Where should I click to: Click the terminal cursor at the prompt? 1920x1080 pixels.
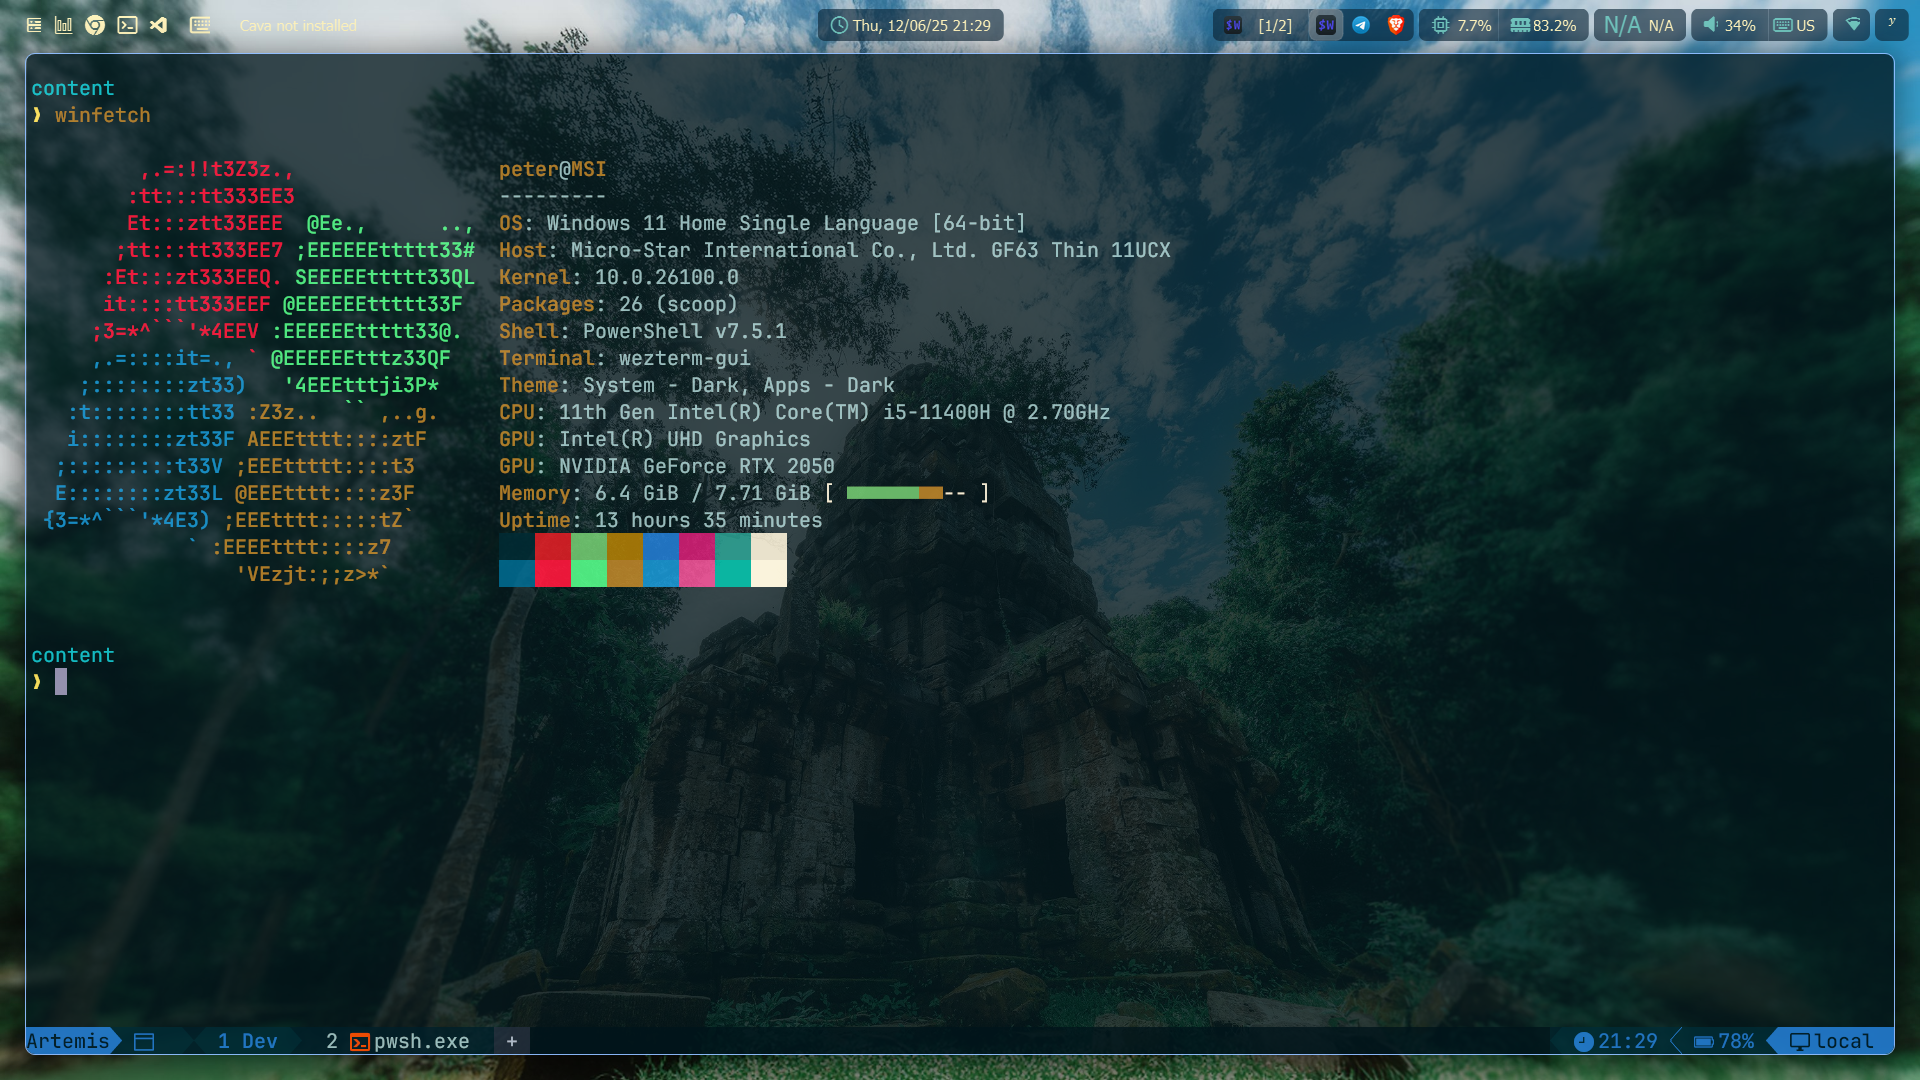[61, 682]
